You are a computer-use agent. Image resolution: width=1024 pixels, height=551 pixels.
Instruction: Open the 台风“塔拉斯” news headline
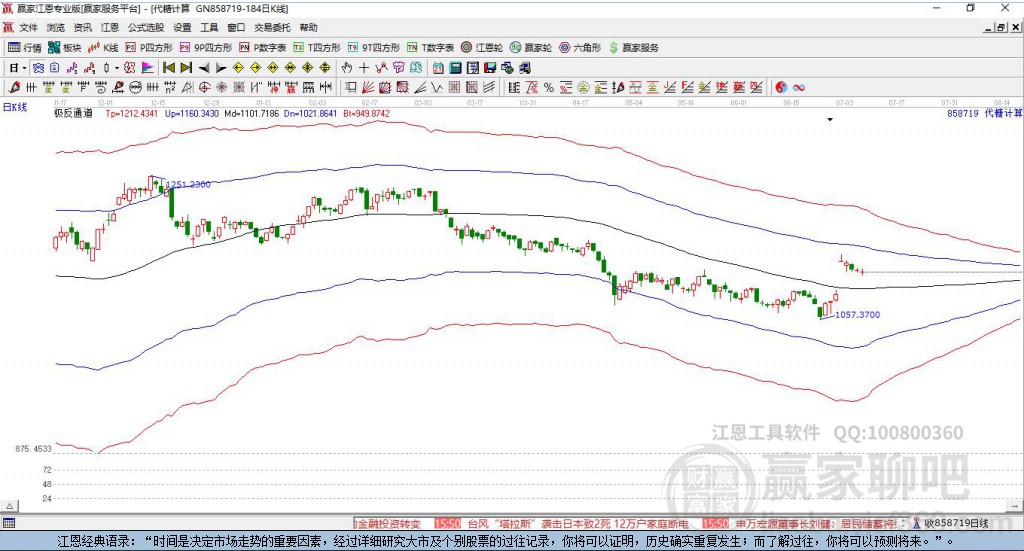pos(577,524)
